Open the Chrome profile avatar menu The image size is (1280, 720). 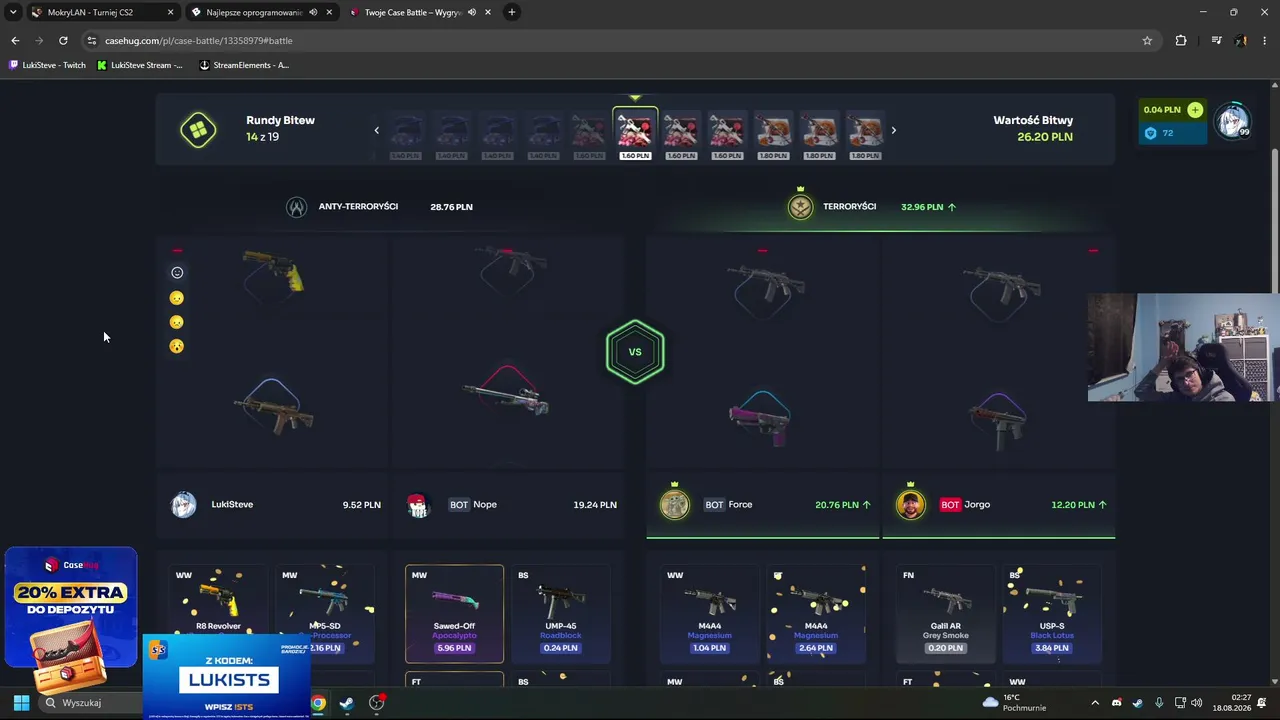(x=1241, y=41)
